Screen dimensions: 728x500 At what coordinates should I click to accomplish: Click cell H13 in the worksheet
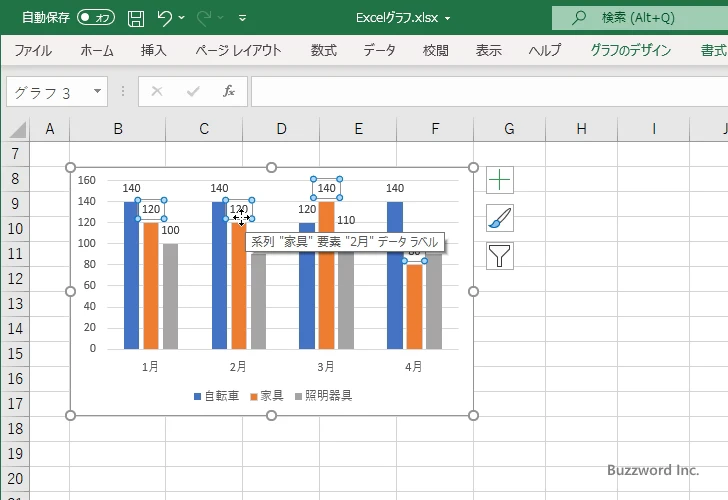(581, 304)
